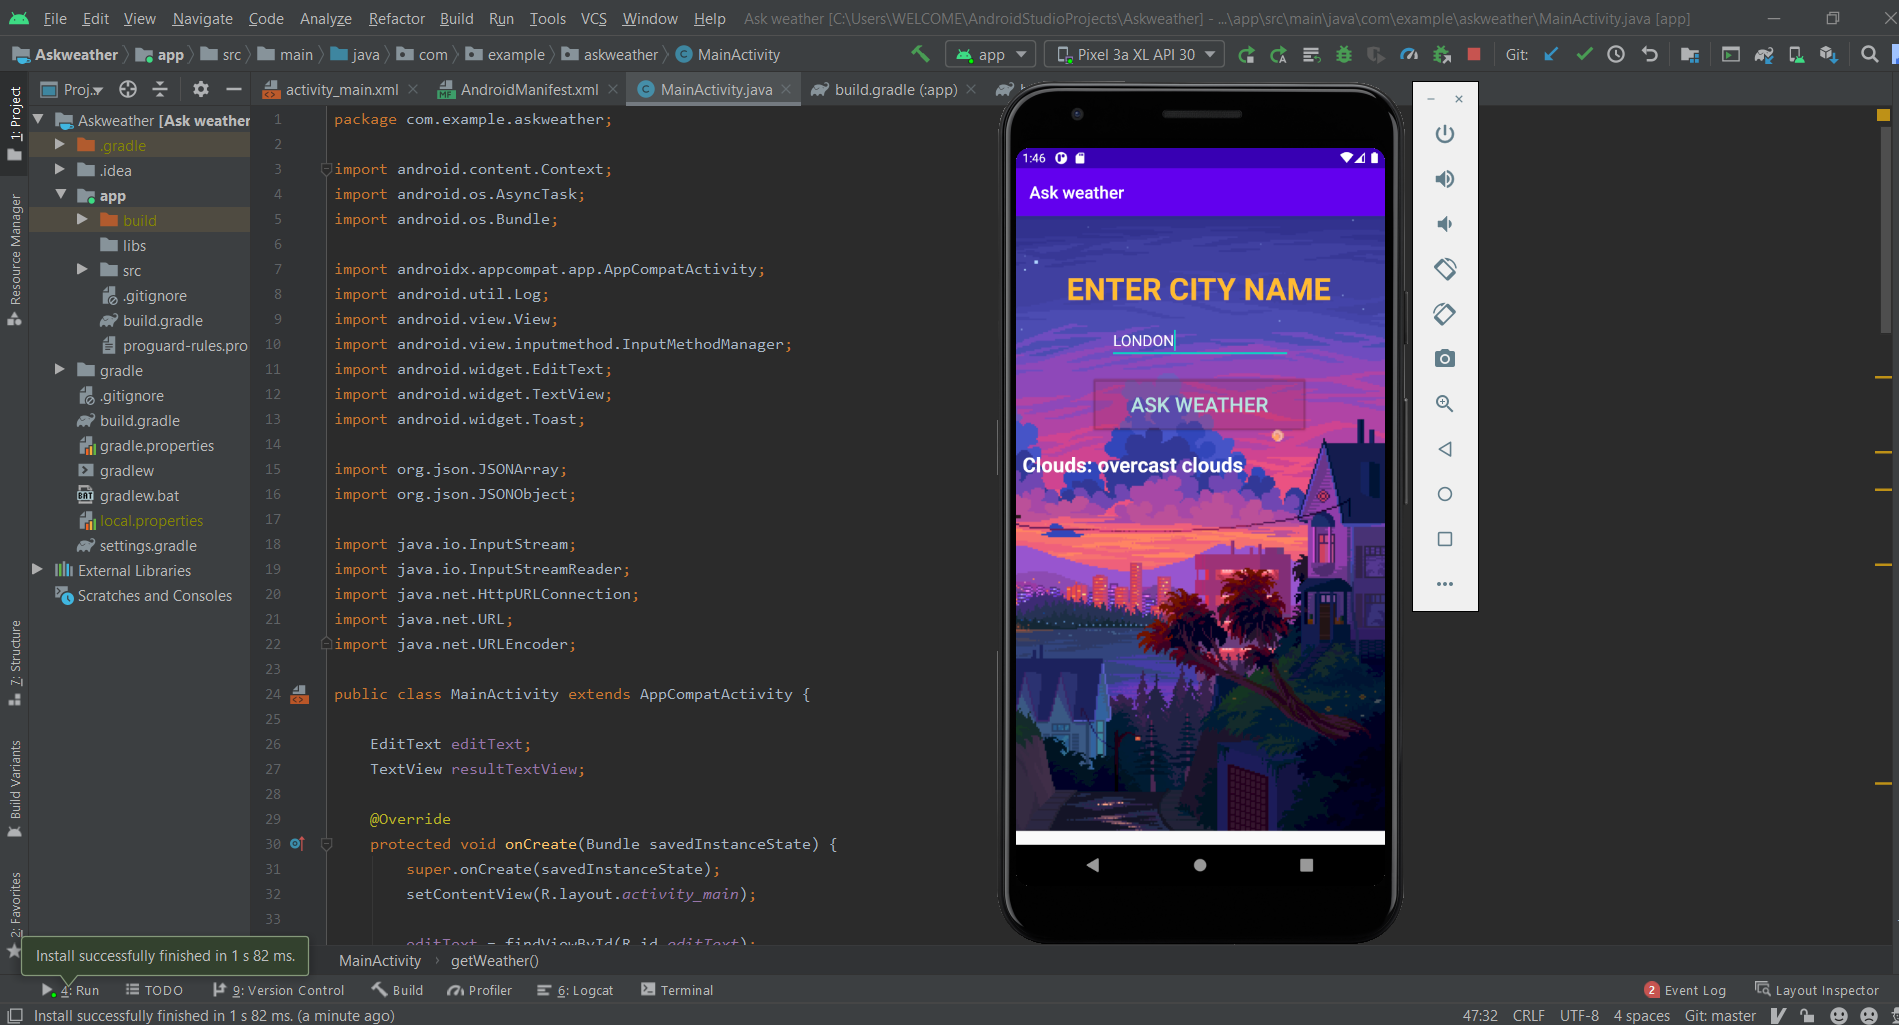Open Resource Manager side panel
1899x1025 pixels.
click(15, 259)
